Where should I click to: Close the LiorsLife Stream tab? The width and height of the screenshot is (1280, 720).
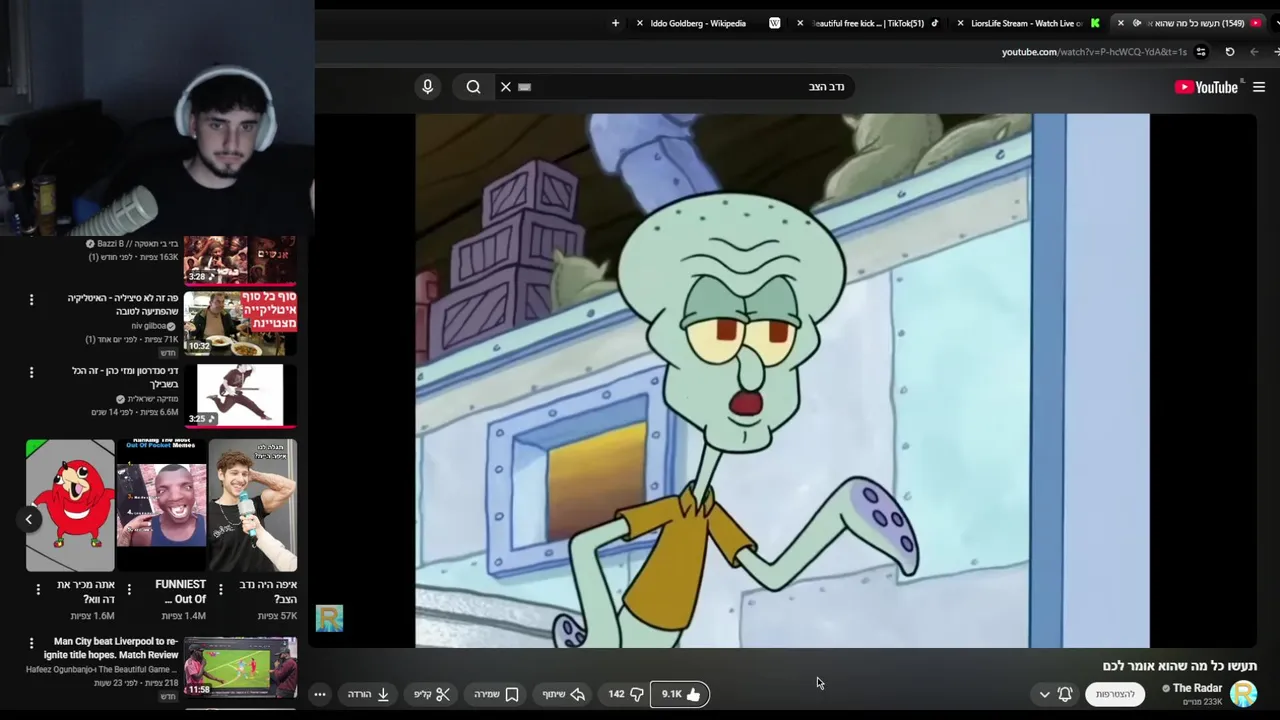point(960,23)
